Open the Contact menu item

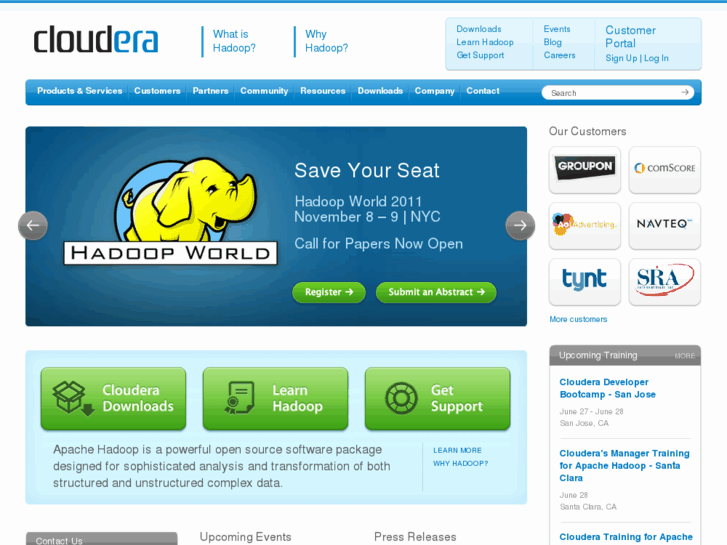click(x=483, y=91)
